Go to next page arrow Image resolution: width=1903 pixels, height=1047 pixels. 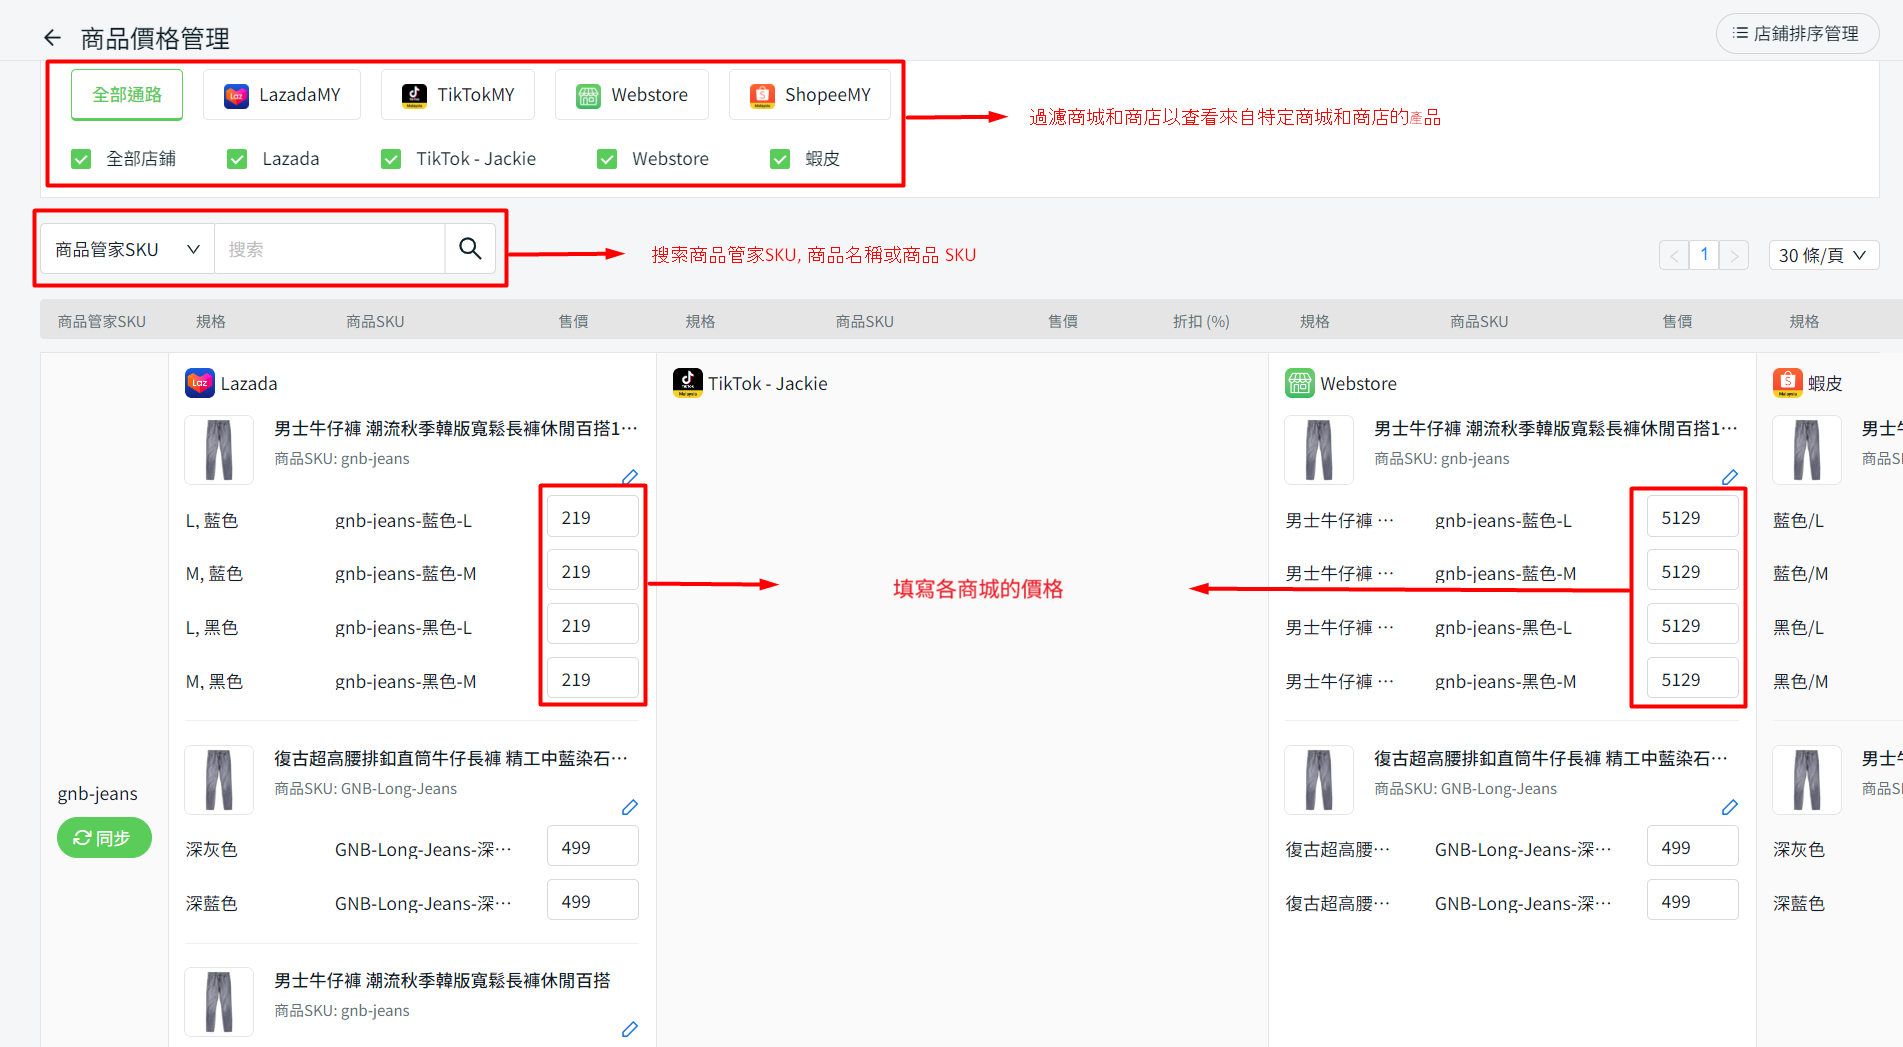pos(1735,256)
